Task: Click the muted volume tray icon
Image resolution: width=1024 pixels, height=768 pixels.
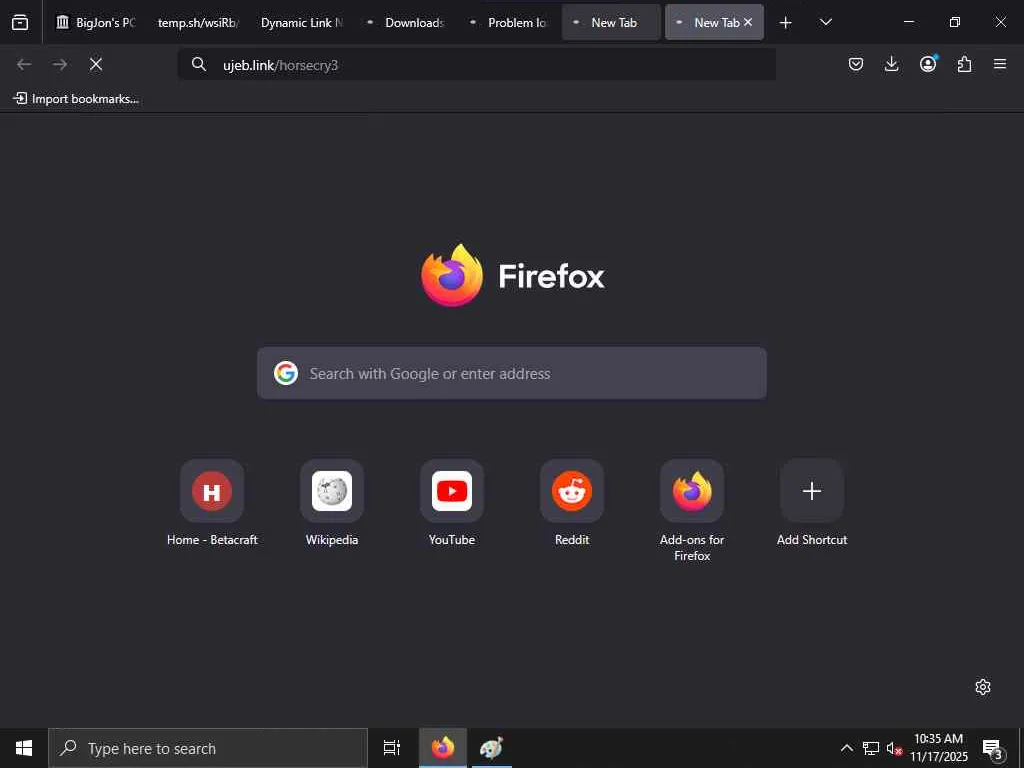Action: [894, 748]
